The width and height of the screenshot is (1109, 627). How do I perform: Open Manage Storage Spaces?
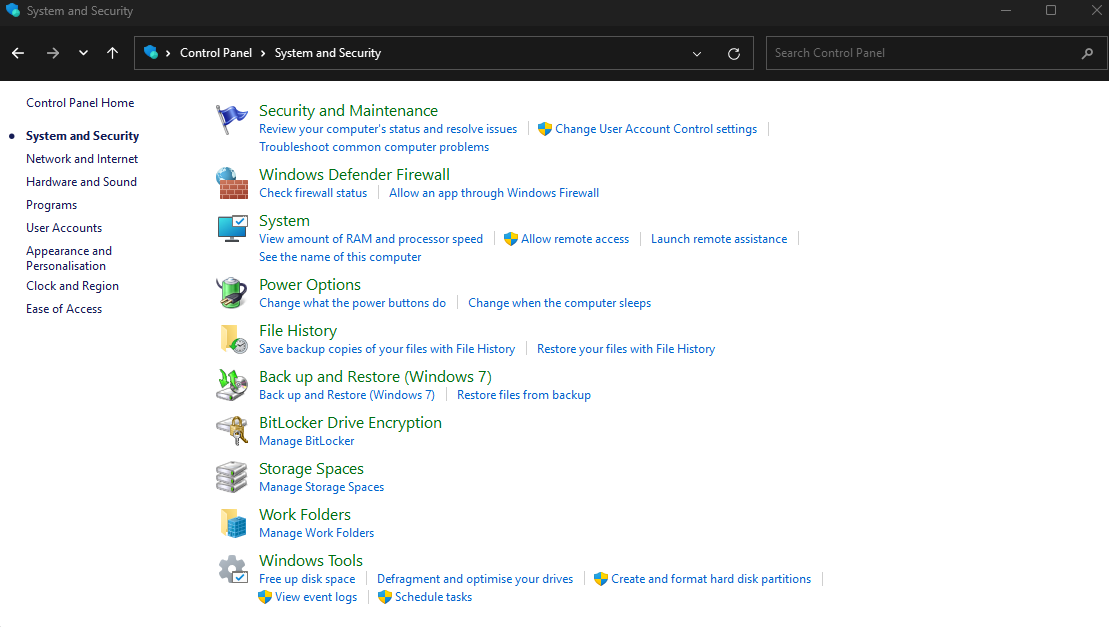click(321, 487)
